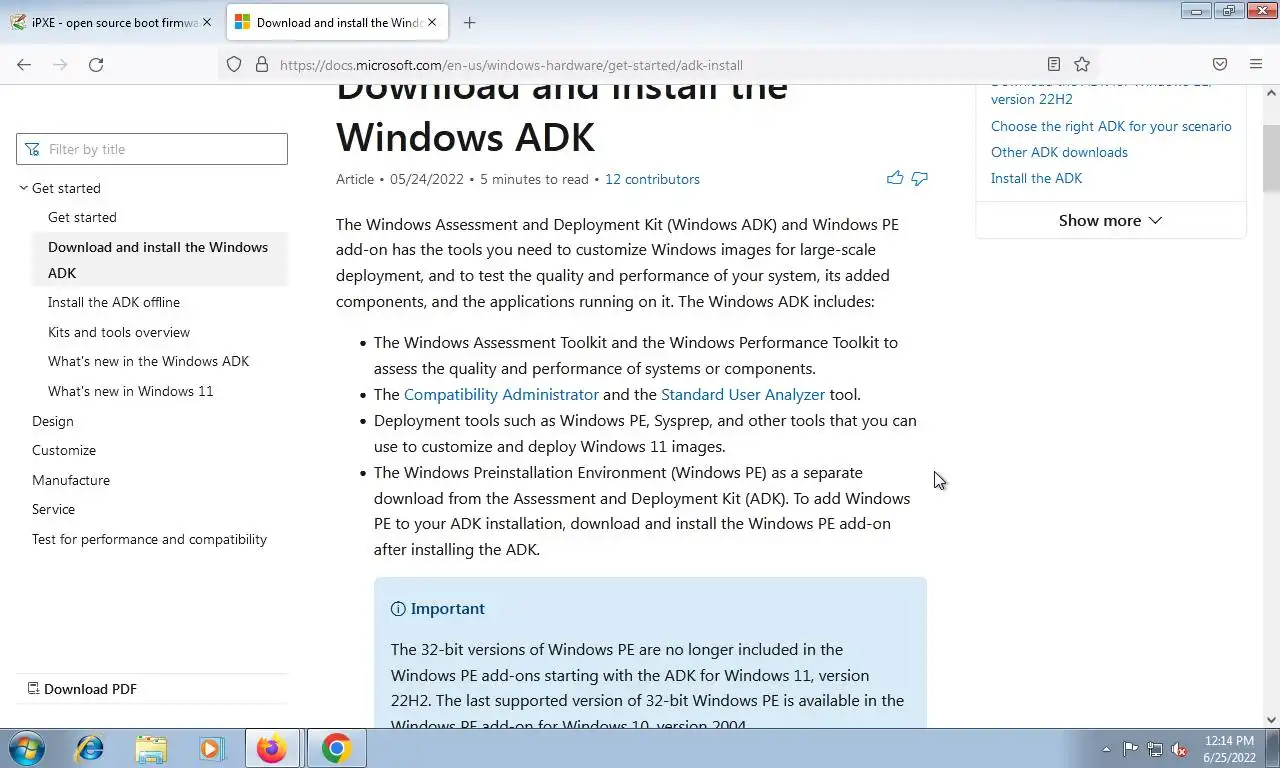The height and width of the screenshot is (768, 1280).
Task: Open the Customize section
Action: tap(64, 450)
